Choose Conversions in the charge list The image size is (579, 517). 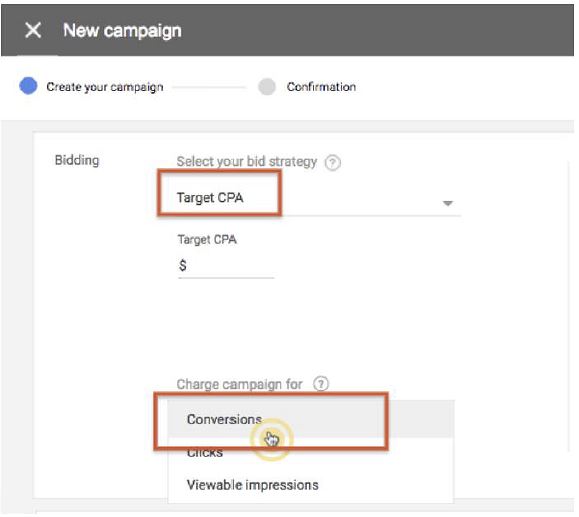coord(311,419)
